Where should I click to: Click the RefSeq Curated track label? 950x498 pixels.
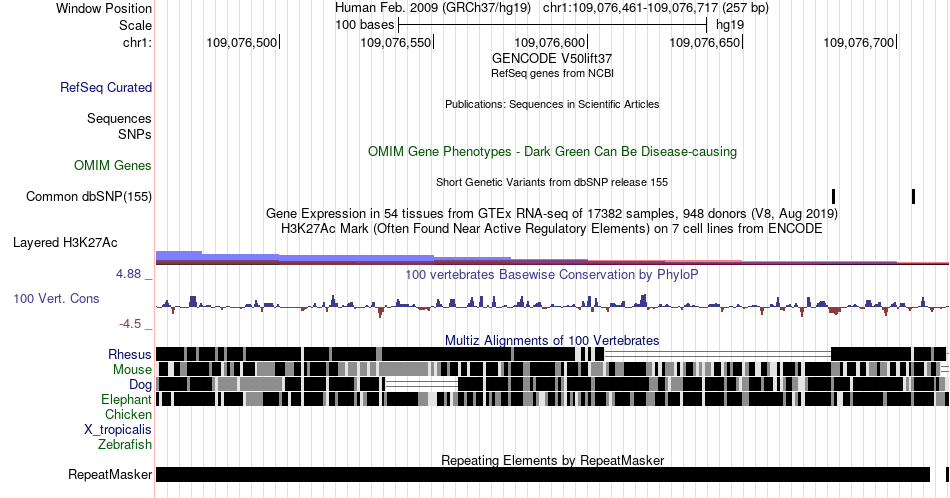click(105, 87)
